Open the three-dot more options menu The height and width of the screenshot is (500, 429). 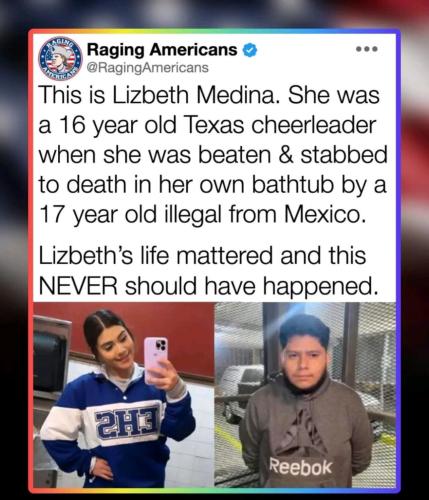366,49
